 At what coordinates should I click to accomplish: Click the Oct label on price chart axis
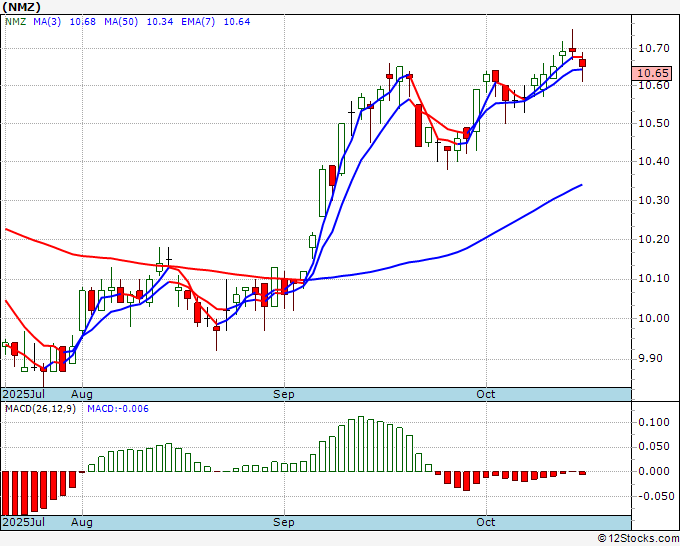(486, 394)
